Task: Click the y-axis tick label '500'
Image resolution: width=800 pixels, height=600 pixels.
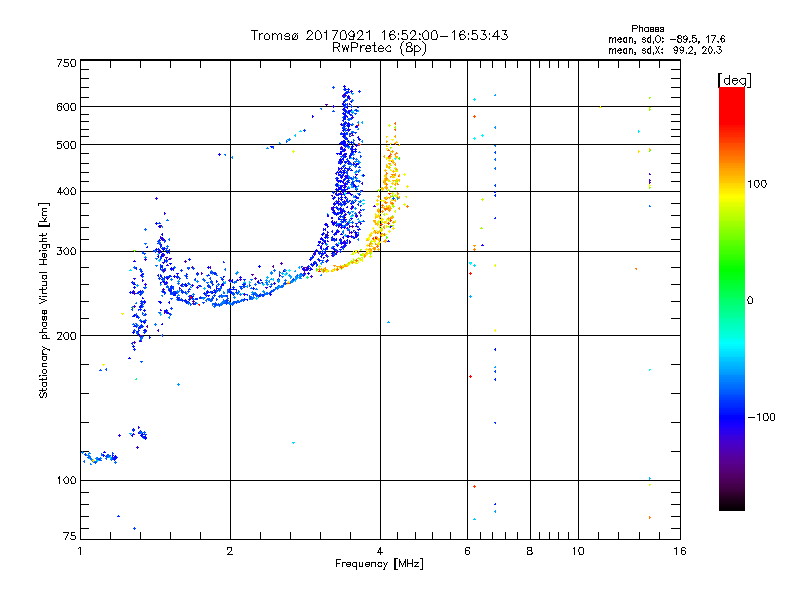Action: [66, 145]
